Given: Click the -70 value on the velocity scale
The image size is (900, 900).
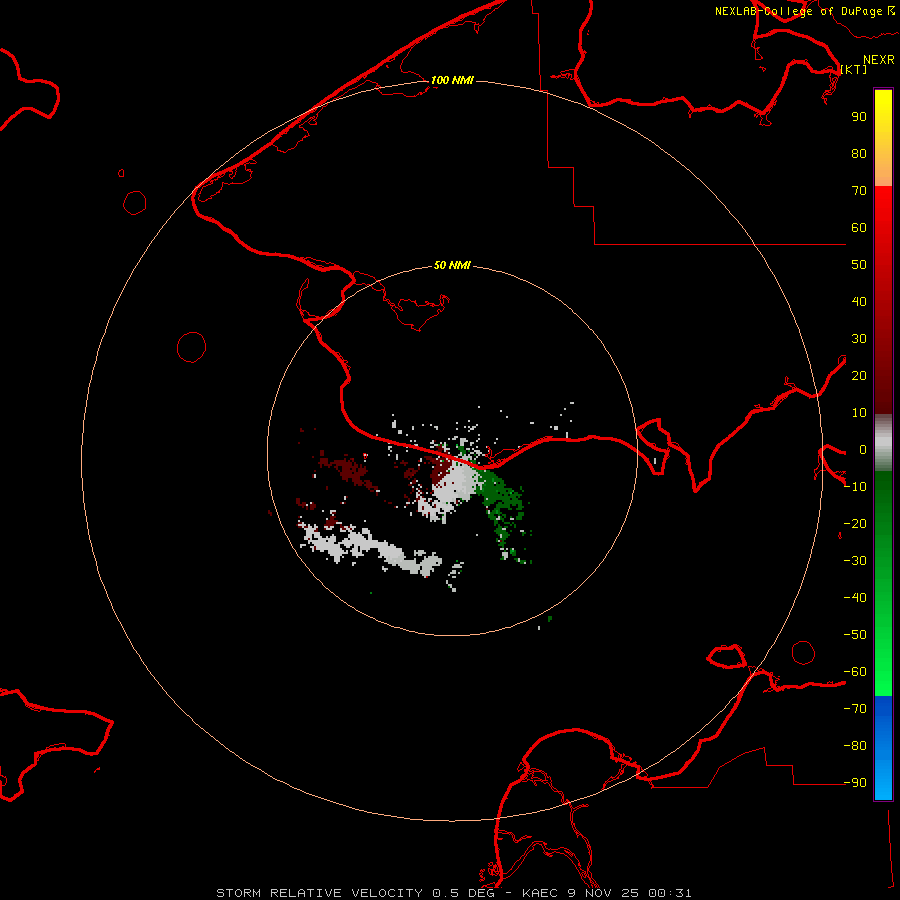Looking at the screenshot, I should pyautogui.click(x=855, y=709).
